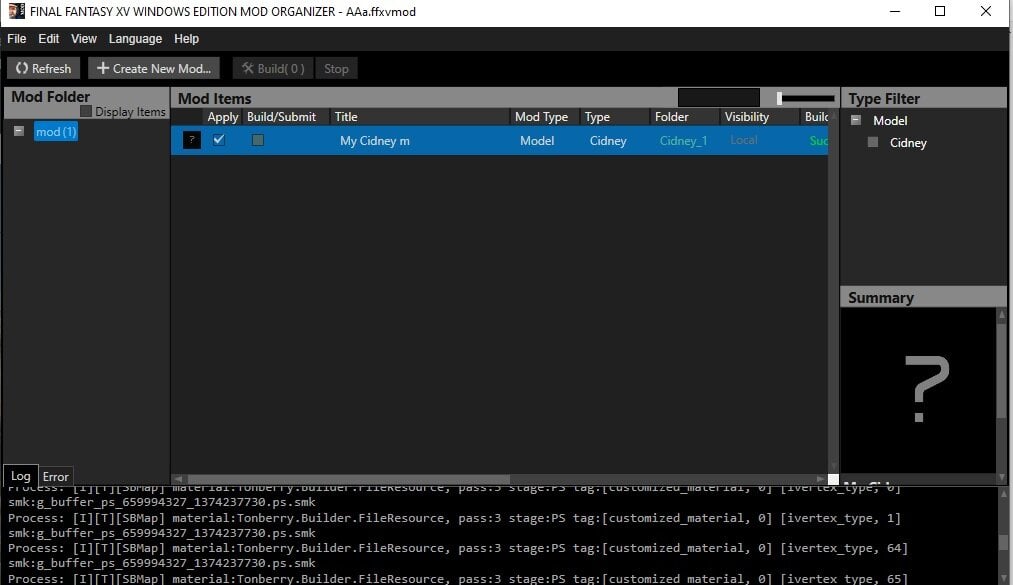Click the Local visibility cell

click(744, 140)
